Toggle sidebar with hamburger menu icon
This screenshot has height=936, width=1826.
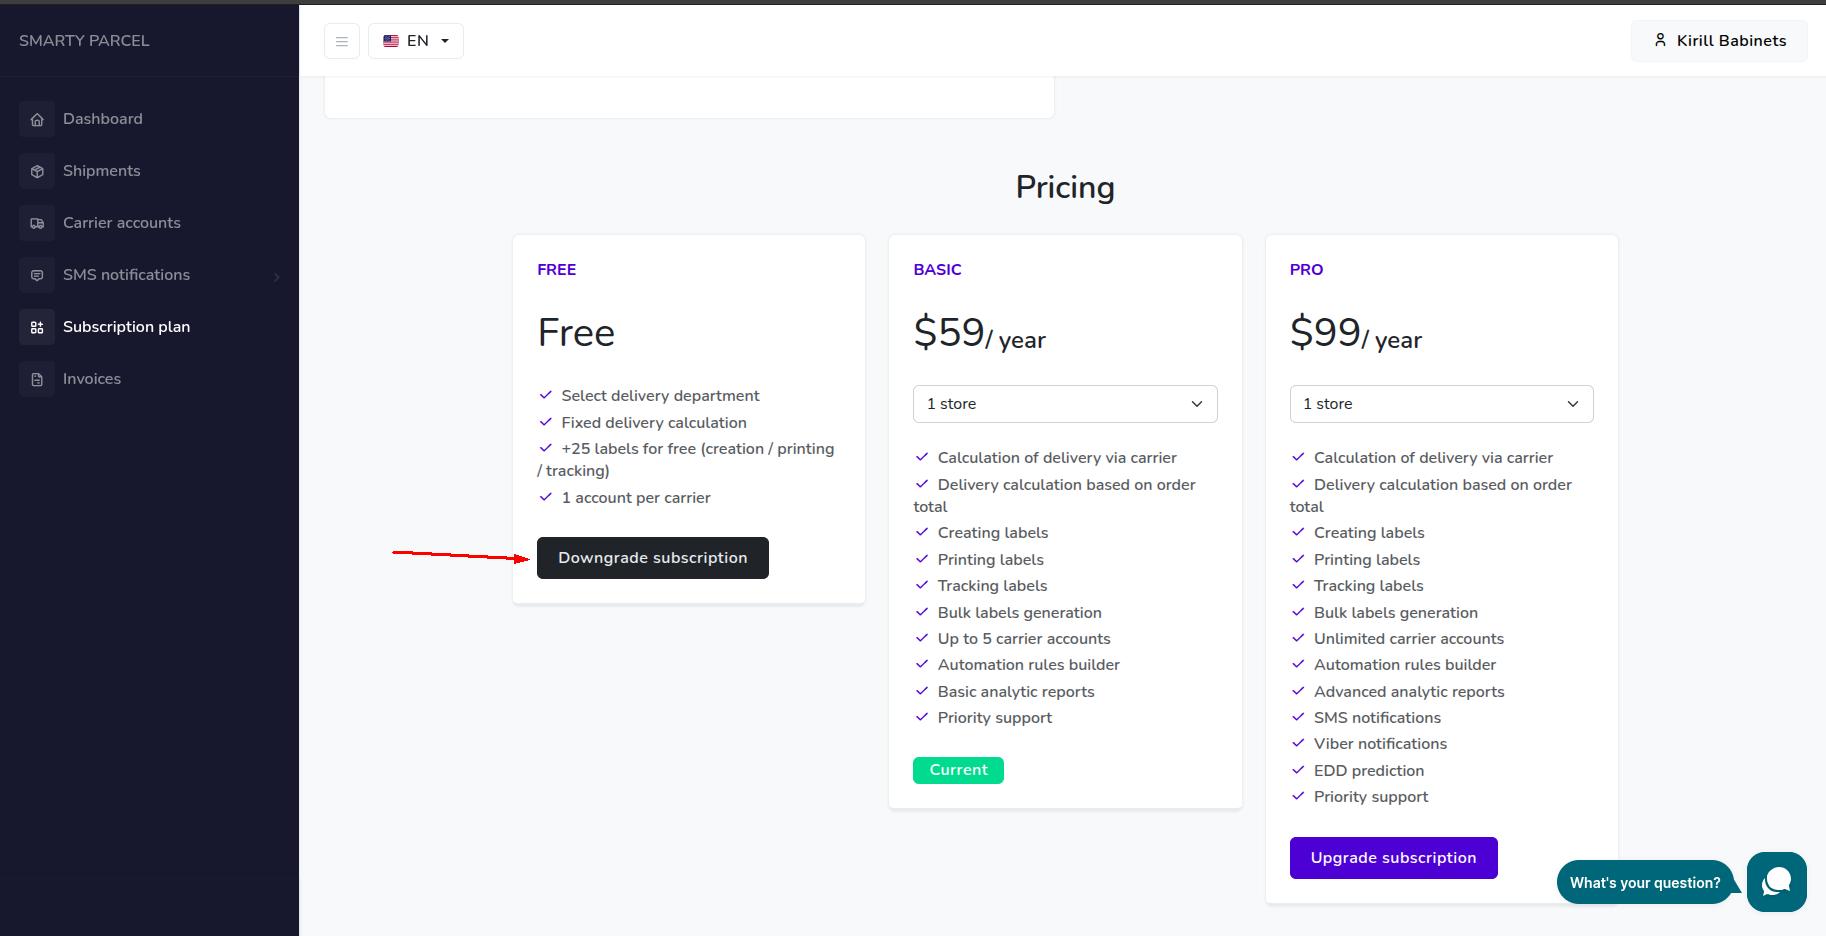tap(342, 41)
